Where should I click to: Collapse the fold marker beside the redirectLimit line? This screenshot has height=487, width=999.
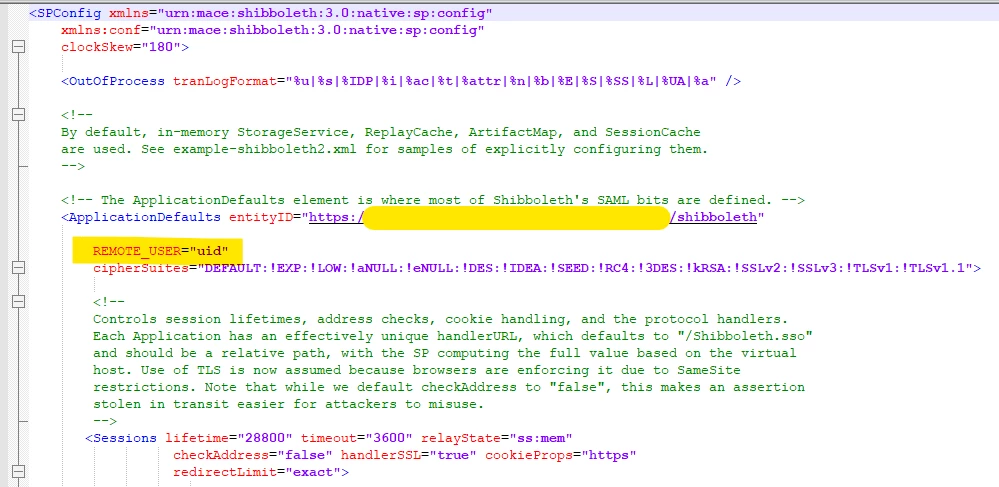[18, 472]
